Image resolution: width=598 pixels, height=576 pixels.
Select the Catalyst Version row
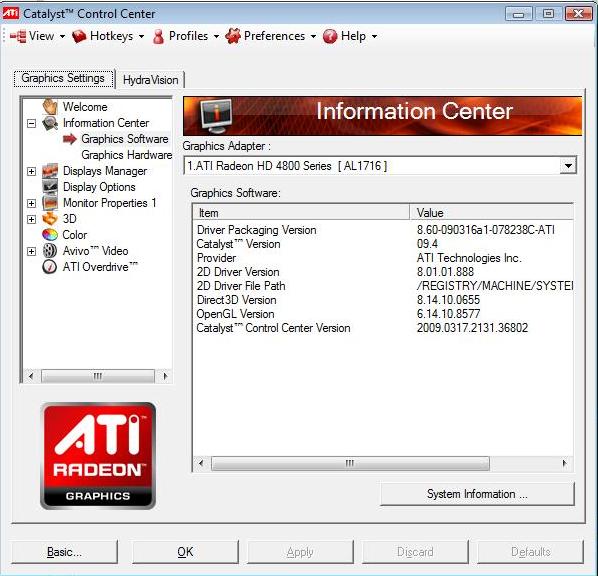(383, 244)
